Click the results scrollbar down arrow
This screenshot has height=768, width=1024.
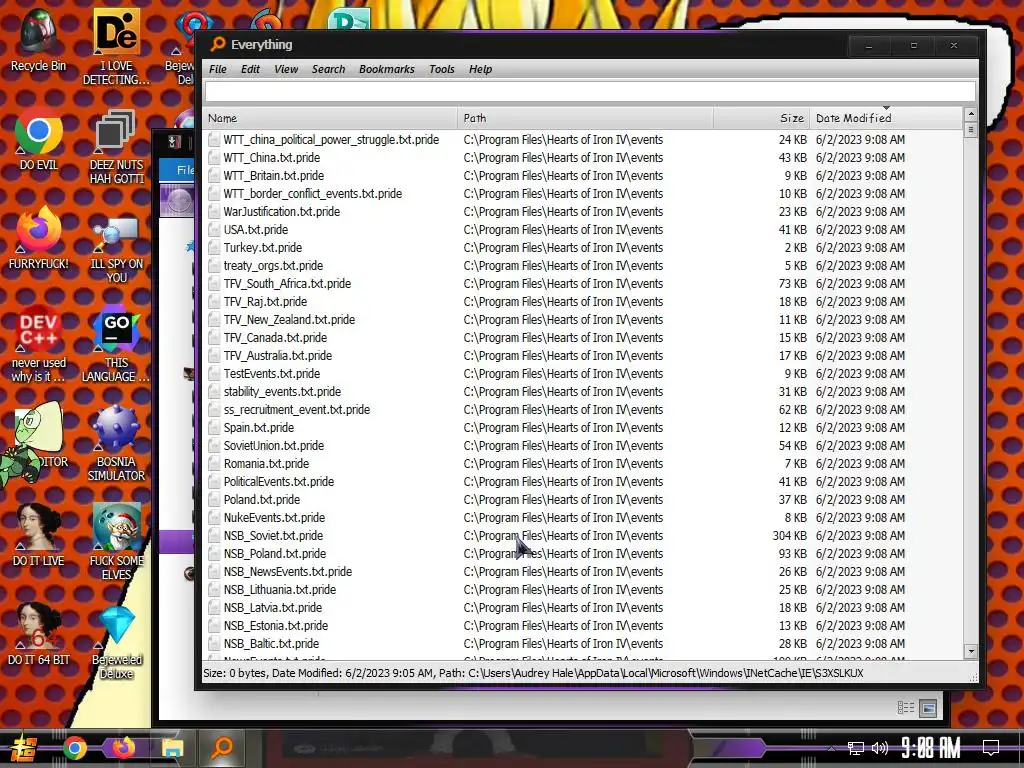point(970,651)
